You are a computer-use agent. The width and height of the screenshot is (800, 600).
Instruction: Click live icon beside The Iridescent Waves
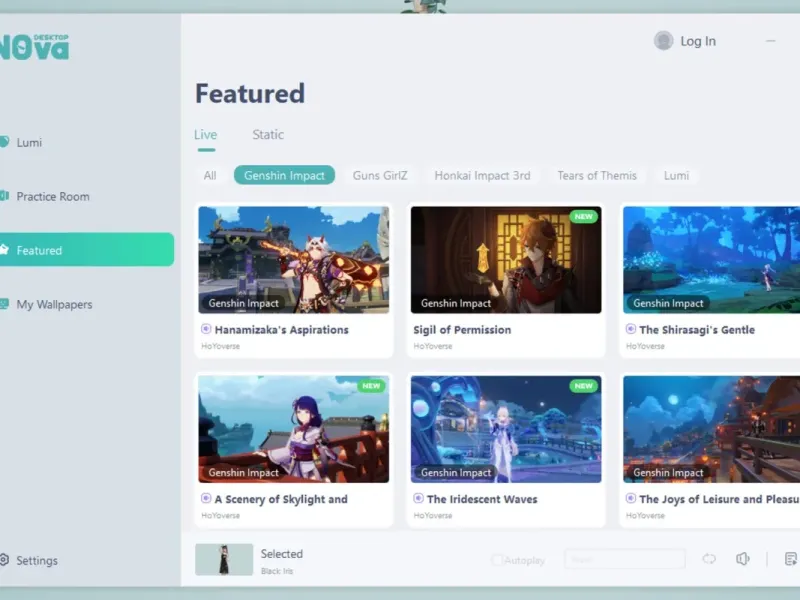pos(418,498)
